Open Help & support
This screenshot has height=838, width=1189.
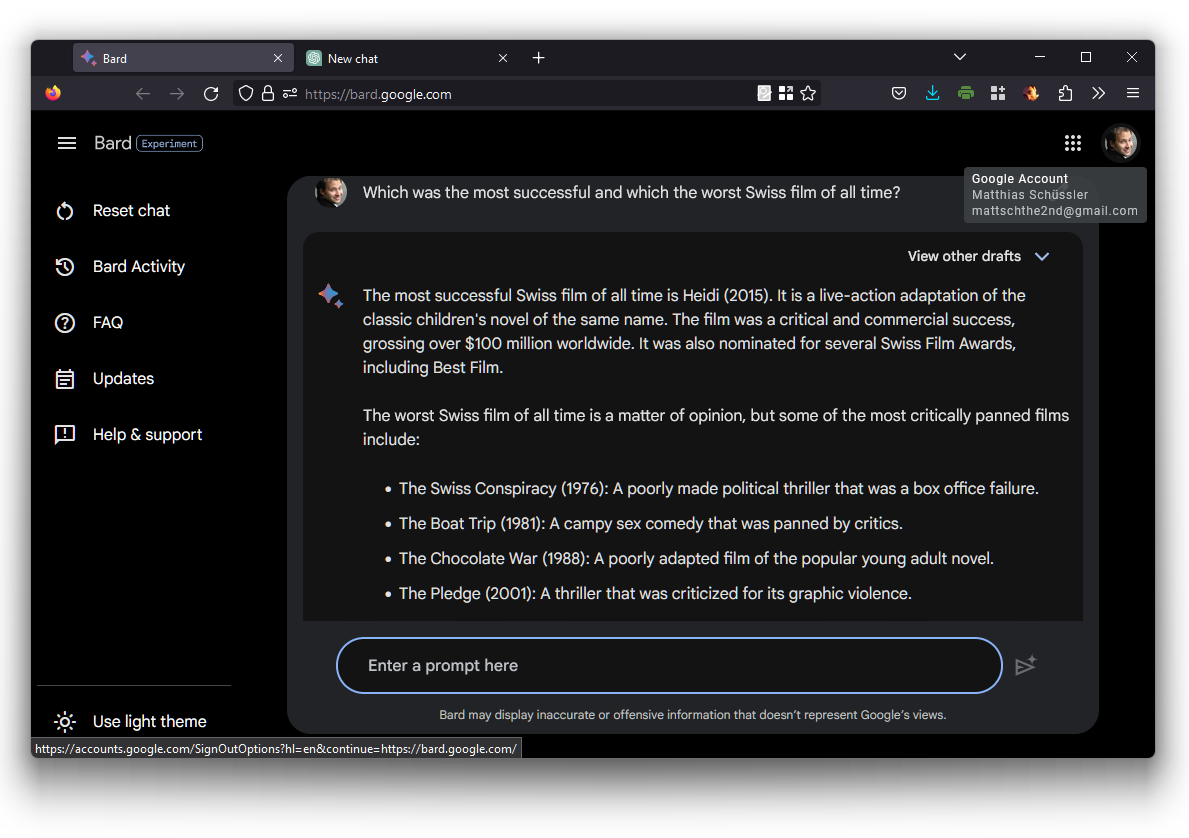[x=147, y=435]
